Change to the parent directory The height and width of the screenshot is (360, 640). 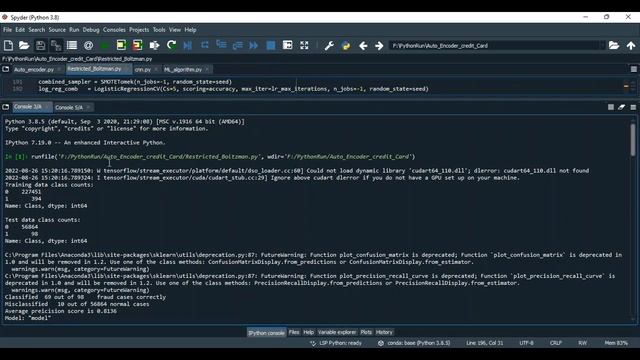pyautogui.click(x=631, y=45)
